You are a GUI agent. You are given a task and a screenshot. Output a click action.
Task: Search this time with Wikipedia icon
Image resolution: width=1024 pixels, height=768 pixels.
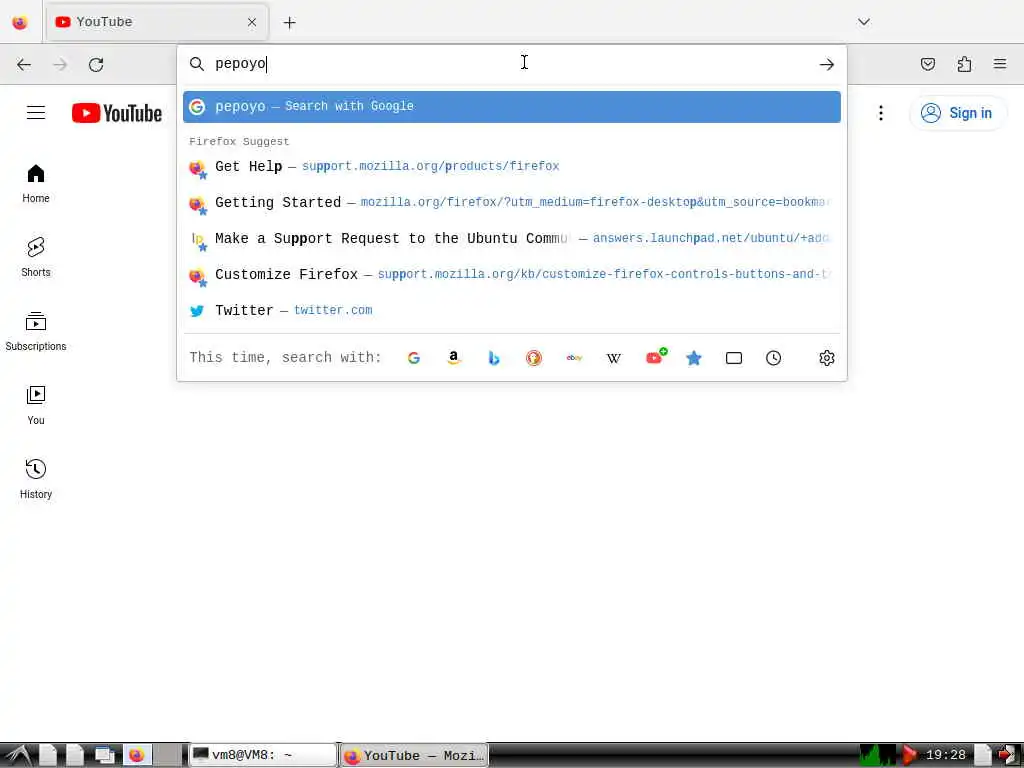point(614,358)
